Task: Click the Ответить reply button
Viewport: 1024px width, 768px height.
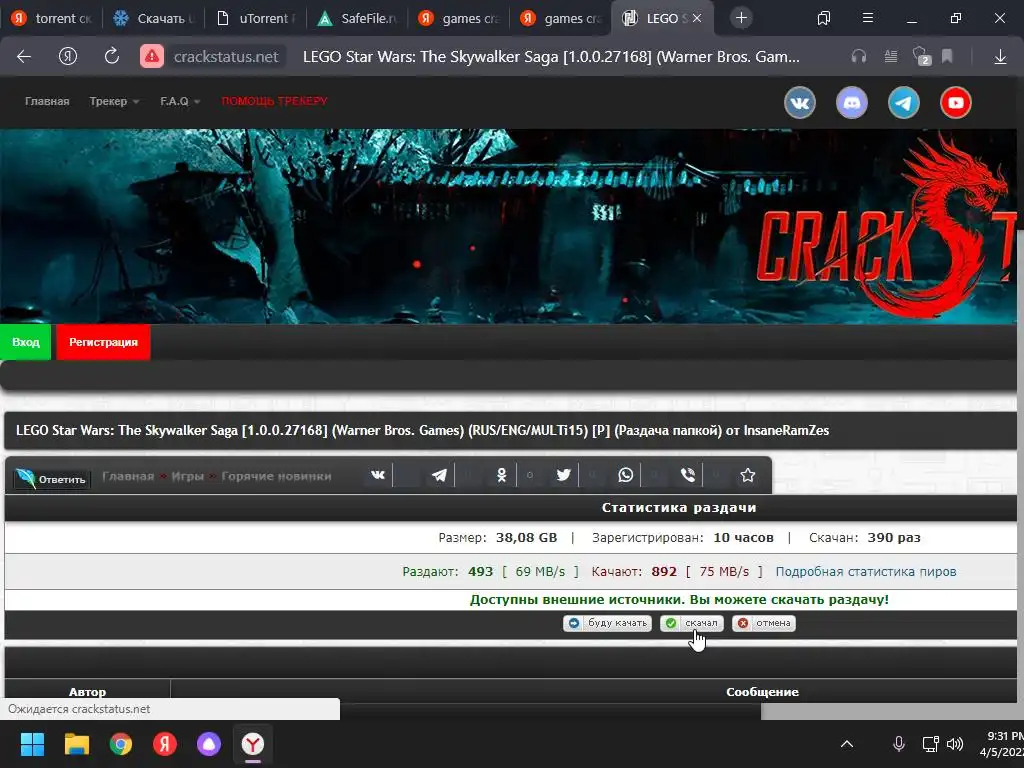Action: click(x=52, y=479)
